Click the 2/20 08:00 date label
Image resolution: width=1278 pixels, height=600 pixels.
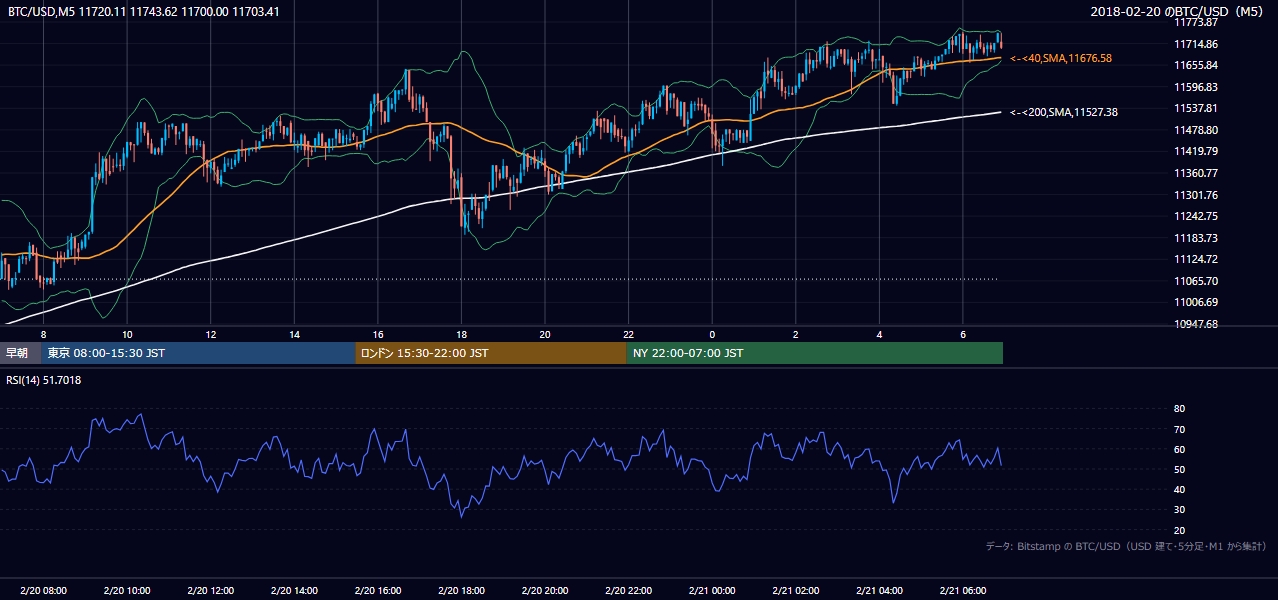coord(43,590)
